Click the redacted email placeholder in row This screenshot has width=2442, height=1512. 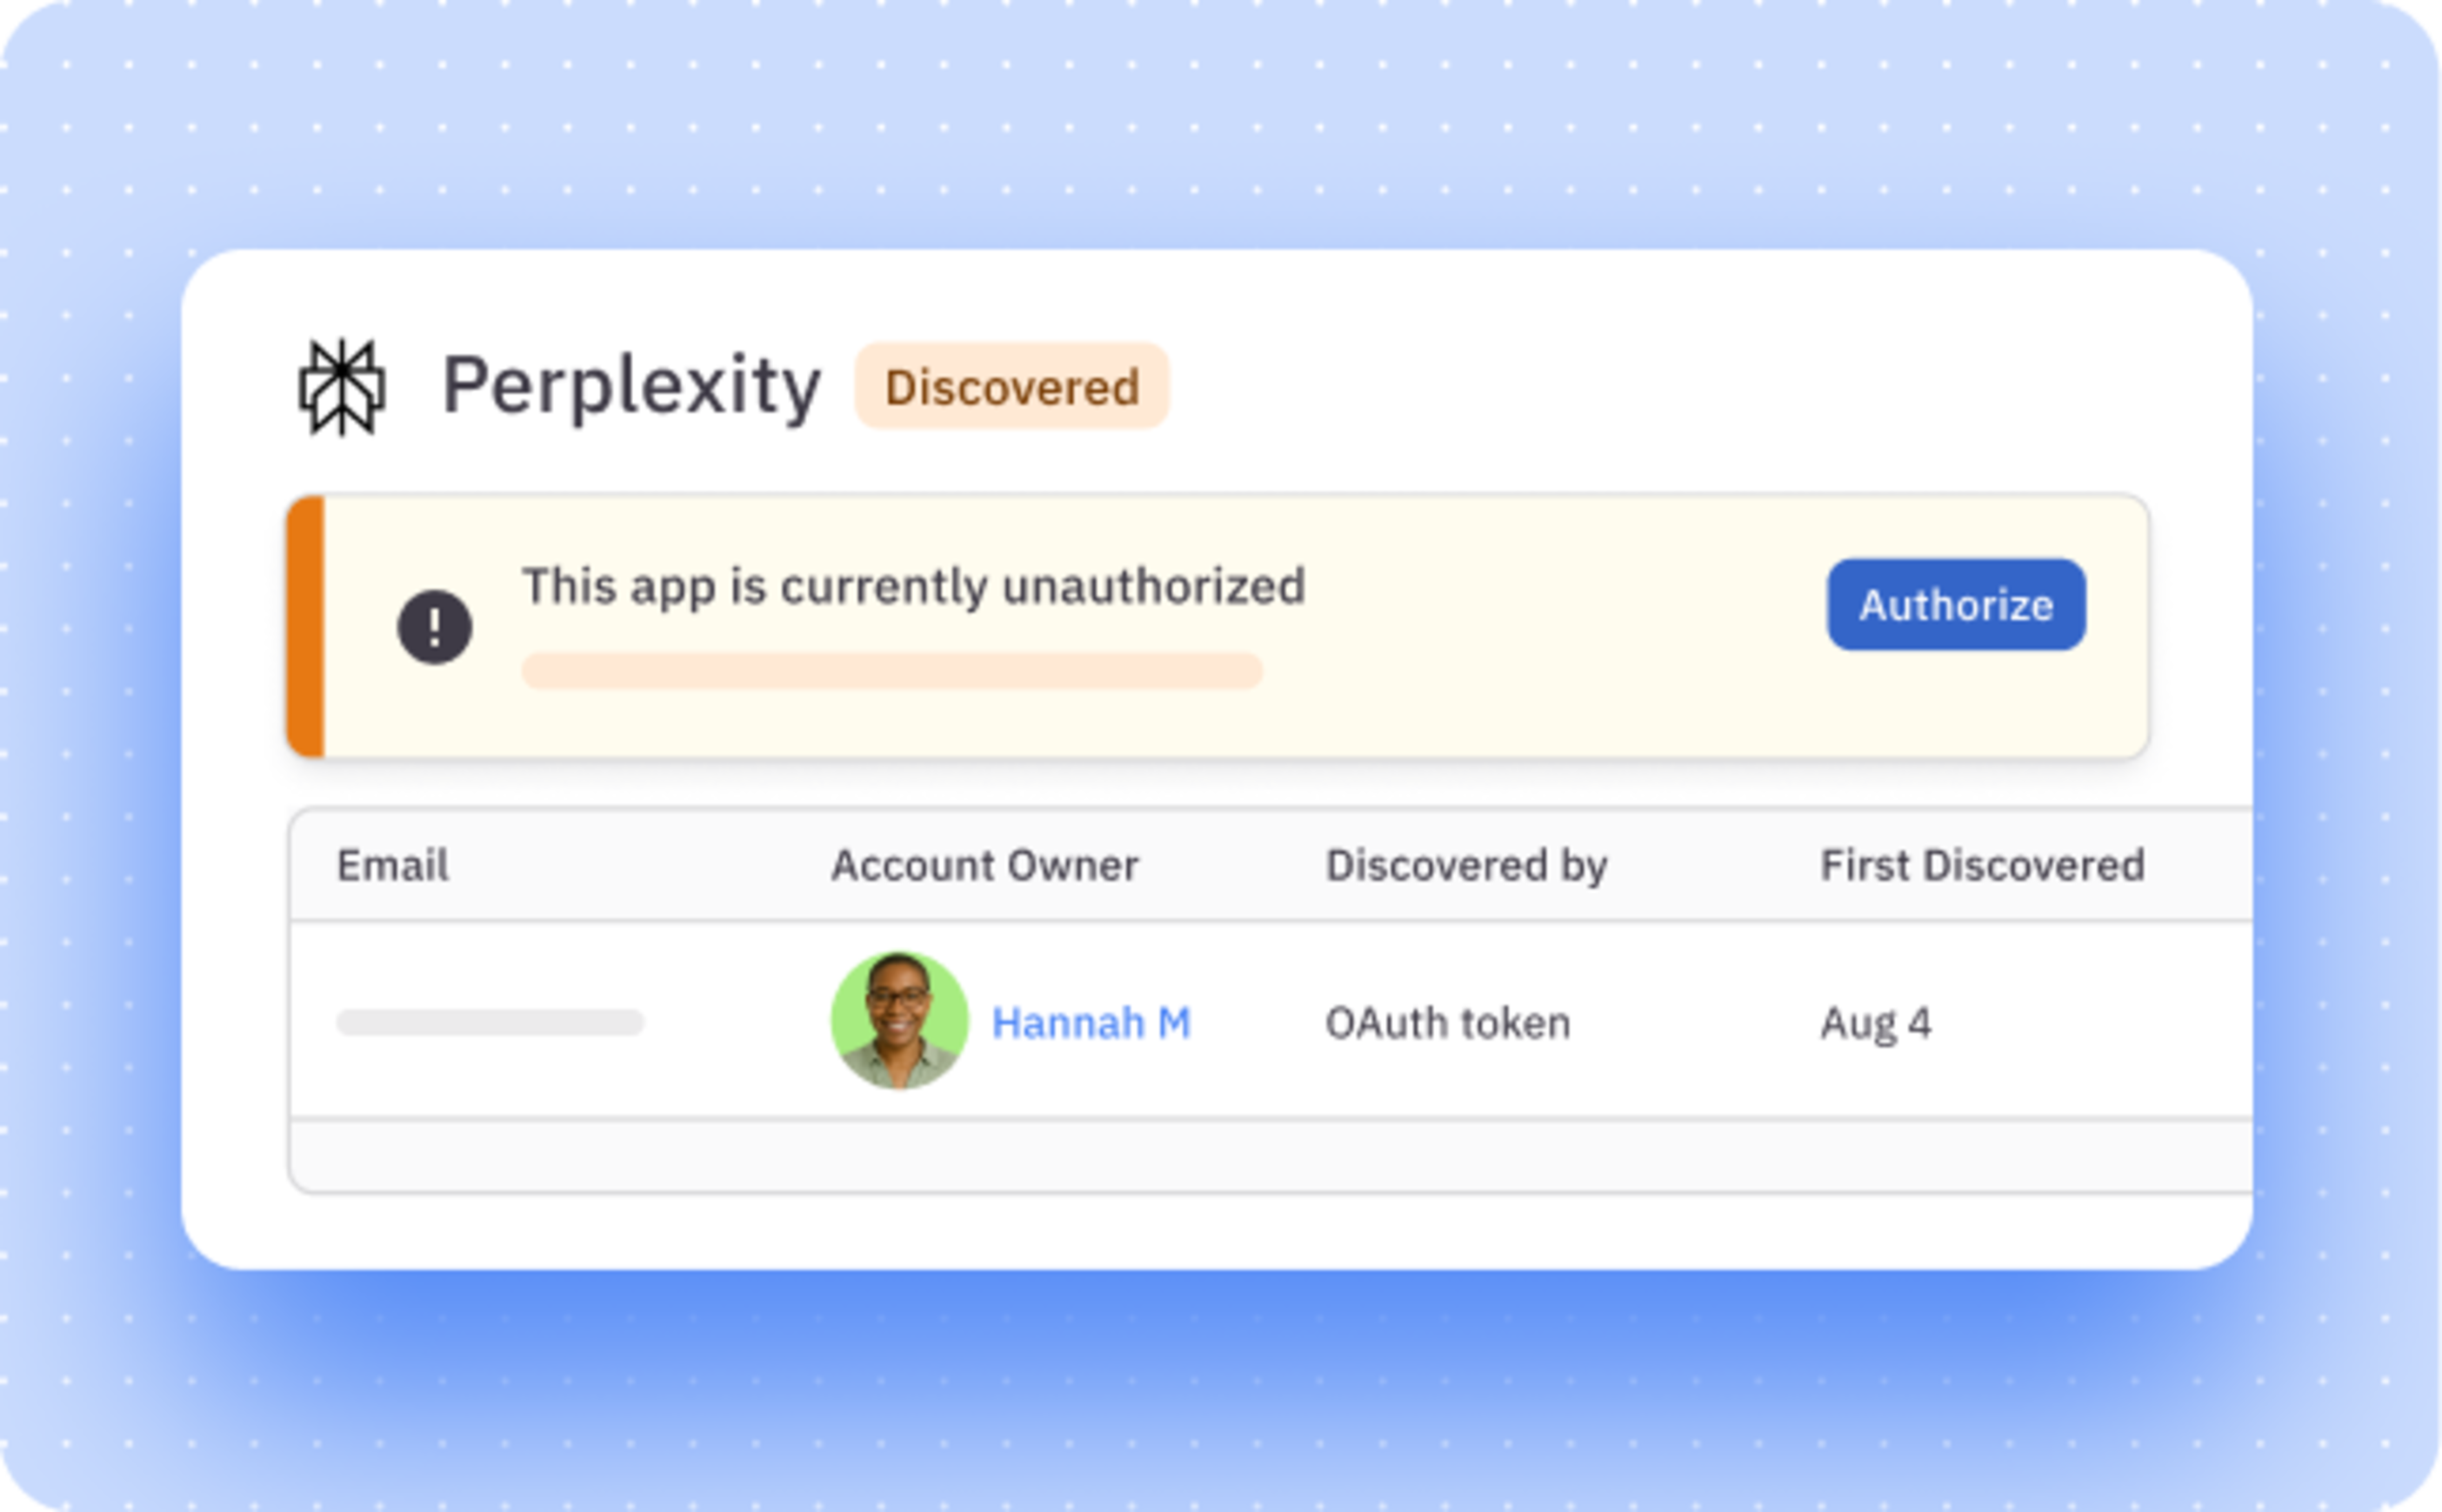pos(490,1022)
